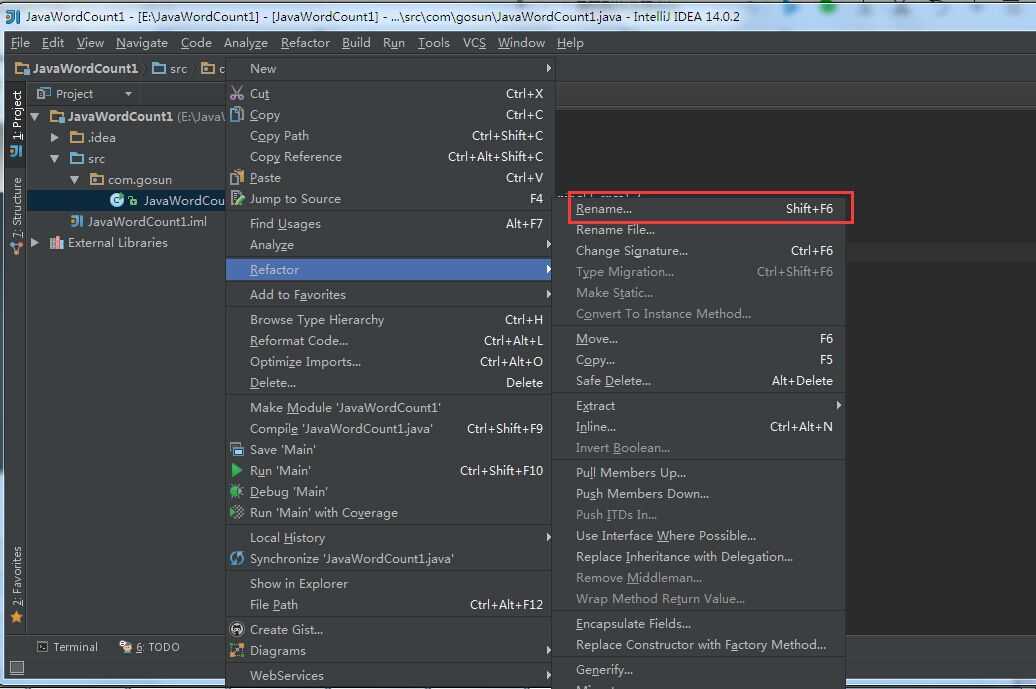Select Reformat Code... in context menu
This screenshot has height=689, width=1036.
tap(390, 340)
